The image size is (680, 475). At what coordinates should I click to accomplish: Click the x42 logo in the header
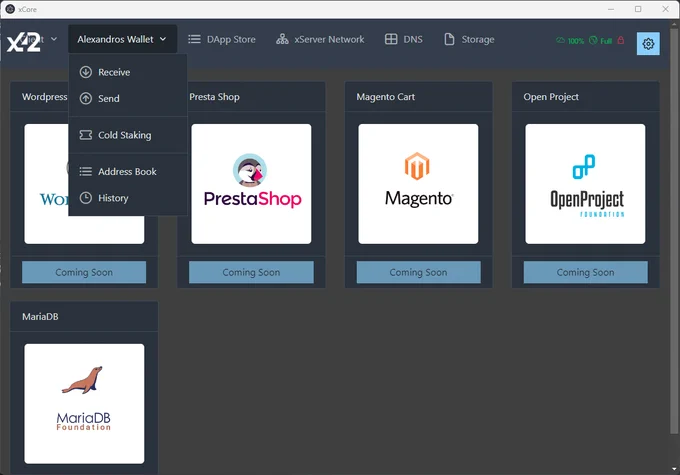click(24, 42)
